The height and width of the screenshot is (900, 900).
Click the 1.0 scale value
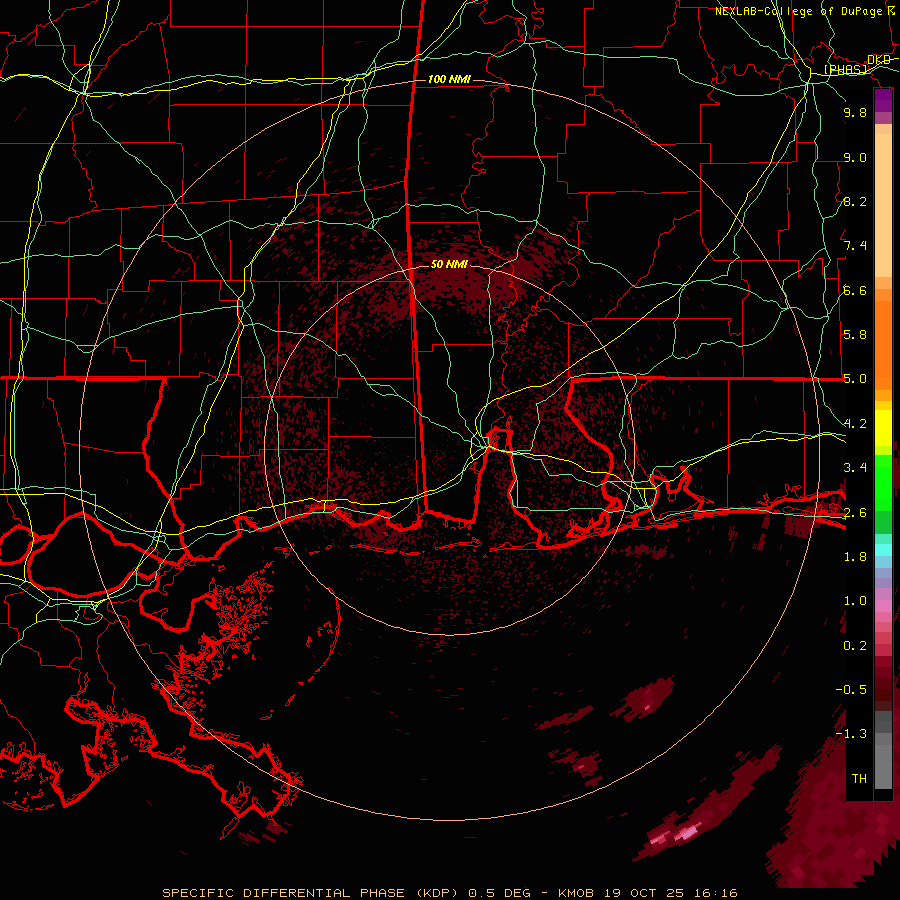855,601
